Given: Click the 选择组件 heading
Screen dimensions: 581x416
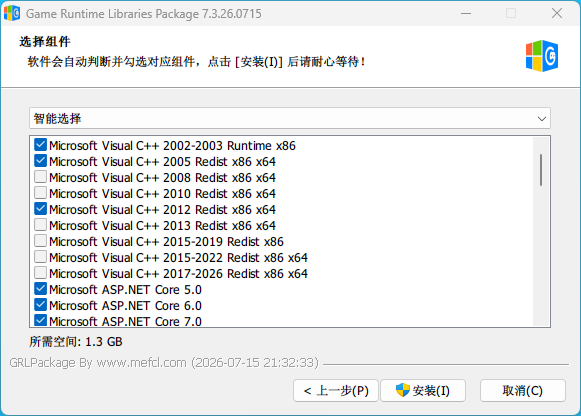Looking at the screenshot, I should click(45, 41).
